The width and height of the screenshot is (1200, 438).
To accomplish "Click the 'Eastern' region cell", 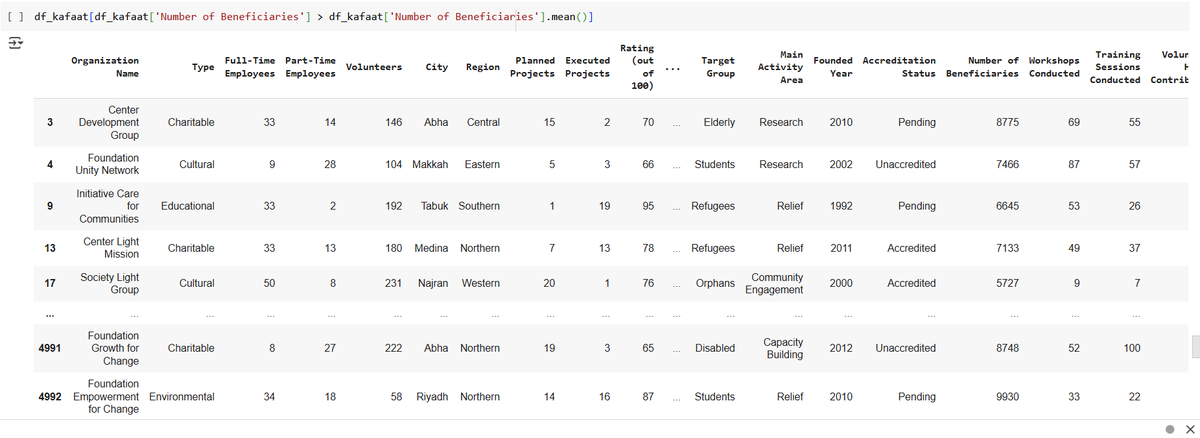I will (x=482, y=164).
